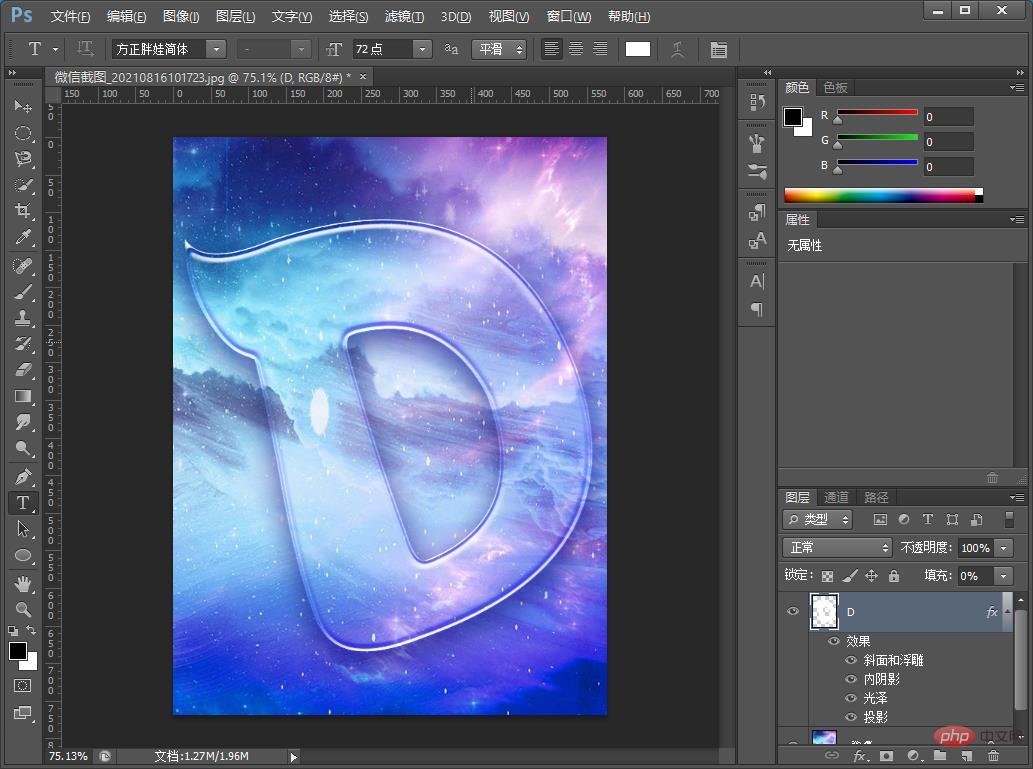Open the font family dropdown 方正胖娃简体
The height and width of the screenshot is (769, 1033).
pos(216,49)
